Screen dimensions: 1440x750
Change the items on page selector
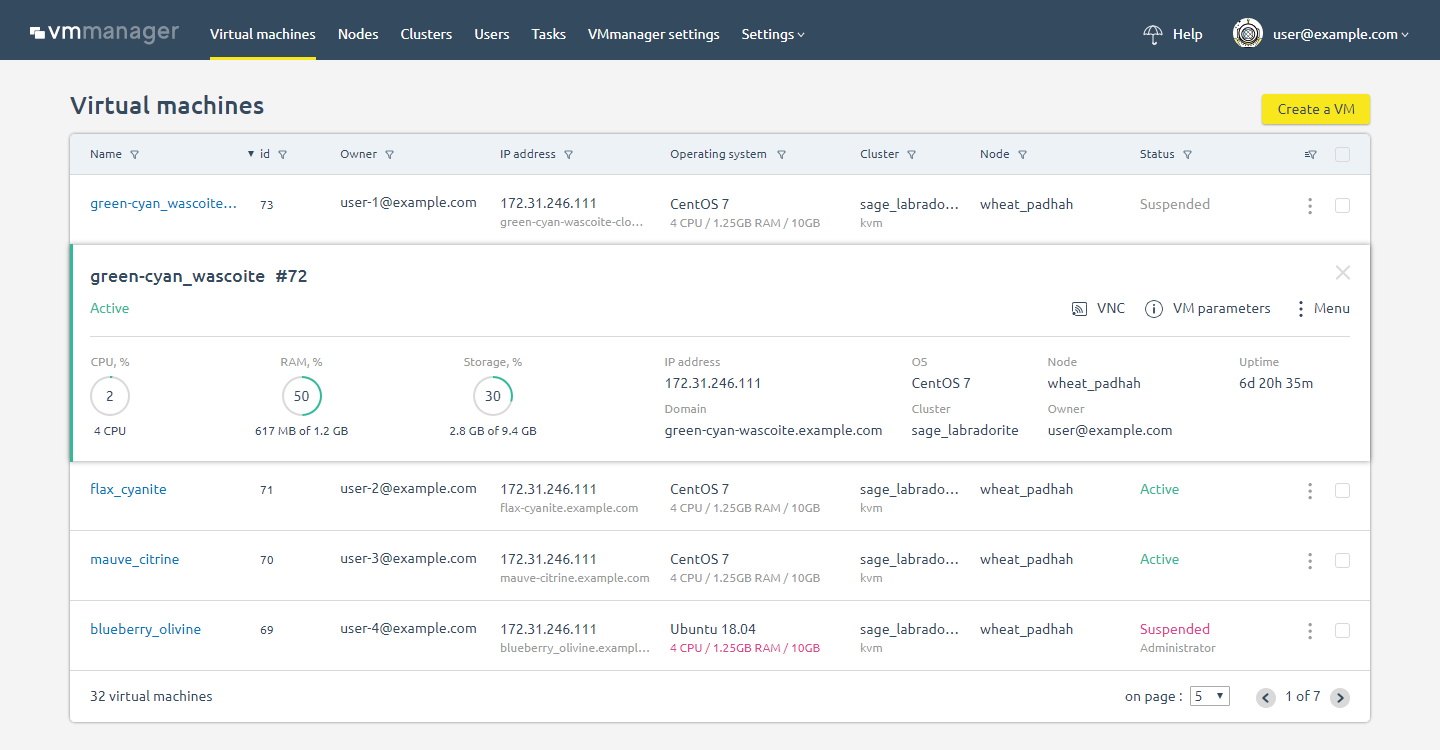(1209, 696)
